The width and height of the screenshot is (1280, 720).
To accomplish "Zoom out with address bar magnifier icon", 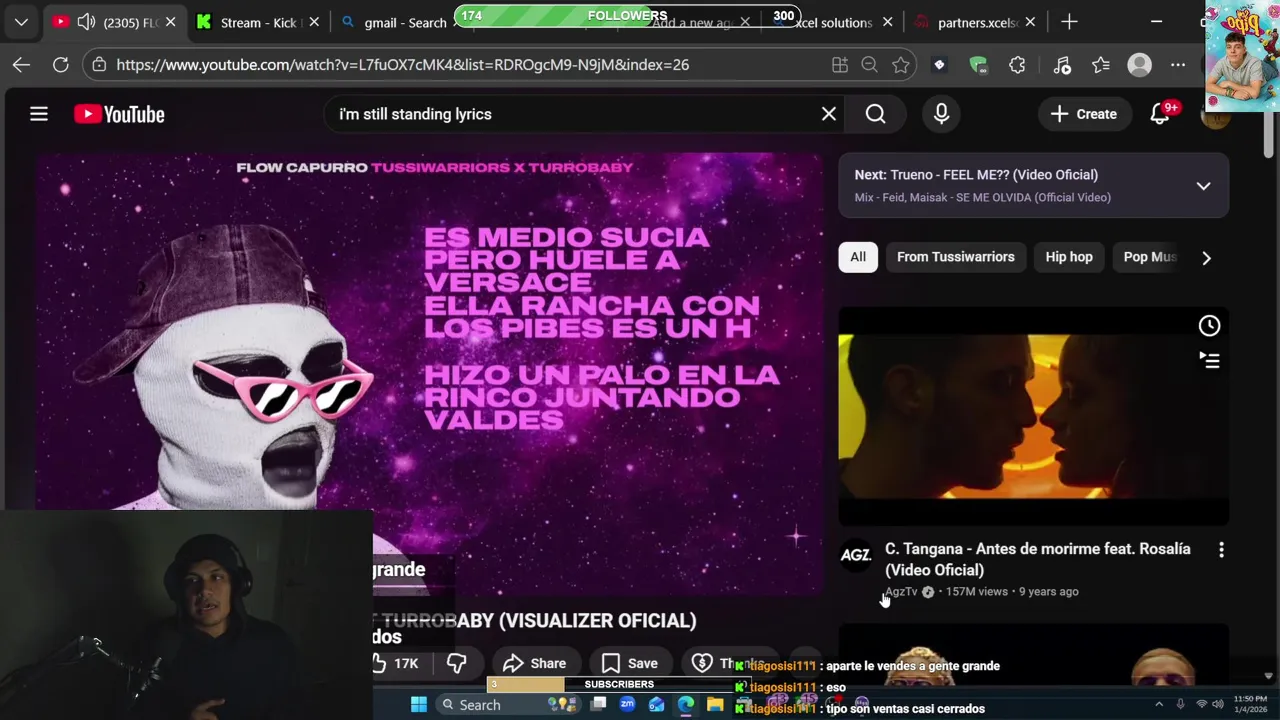I will click(870, 65).
